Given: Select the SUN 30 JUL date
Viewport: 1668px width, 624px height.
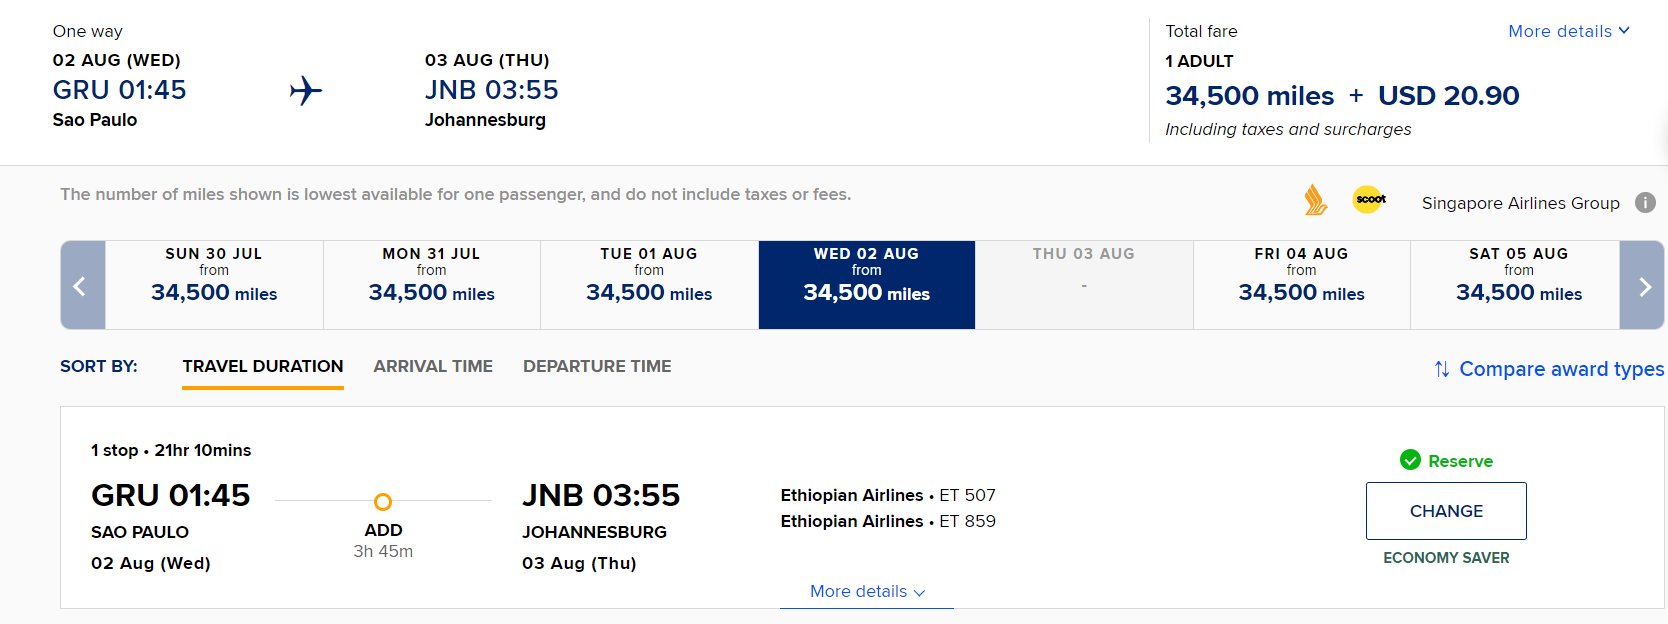Looking at the screenshot, I should (x=214, y=285).
